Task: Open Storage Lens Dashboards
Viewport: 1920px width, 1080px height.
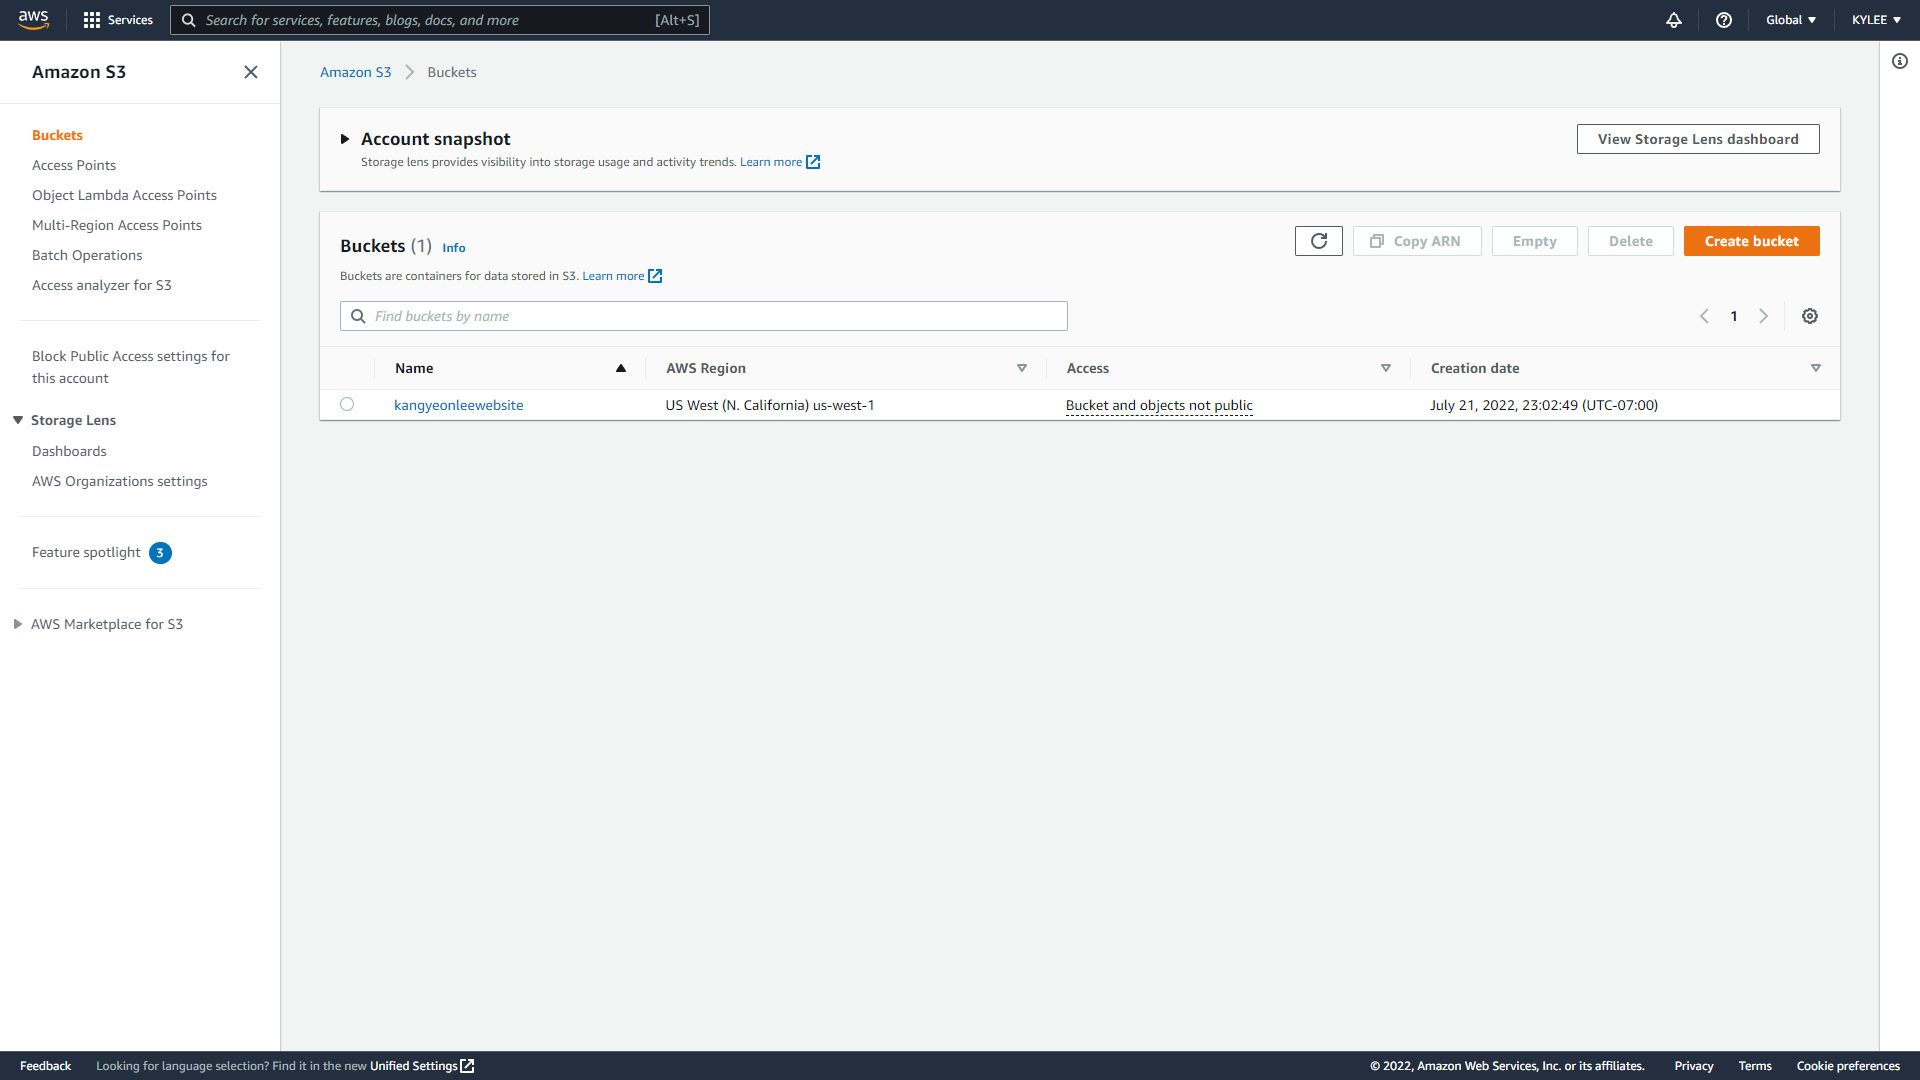Action: click(69, 451)
